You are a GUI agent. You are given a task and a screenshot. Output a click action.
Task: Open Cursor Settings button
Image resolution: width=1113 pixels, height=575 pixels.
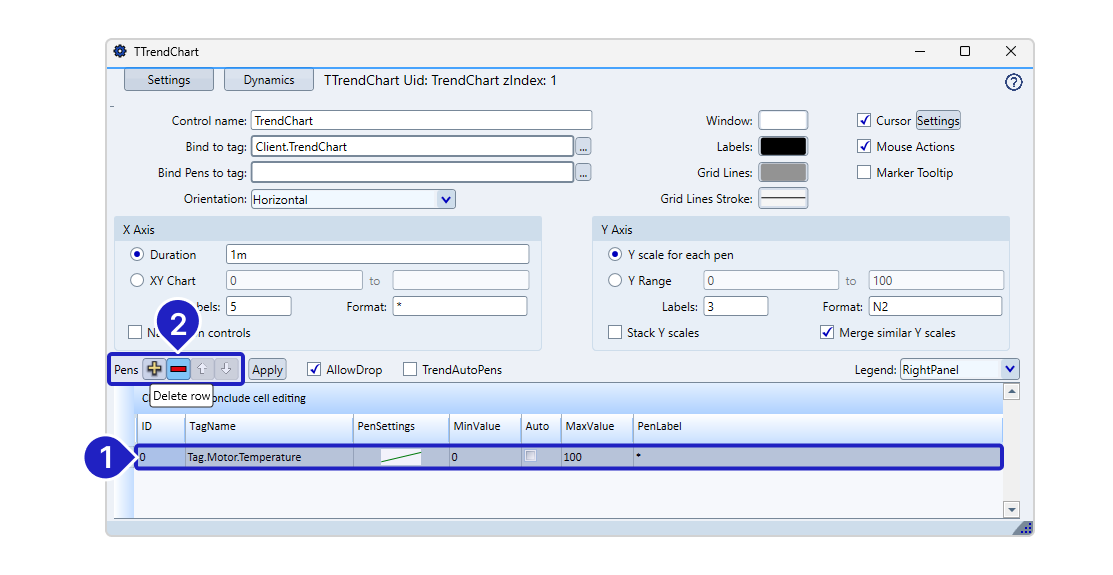point(938,121)
